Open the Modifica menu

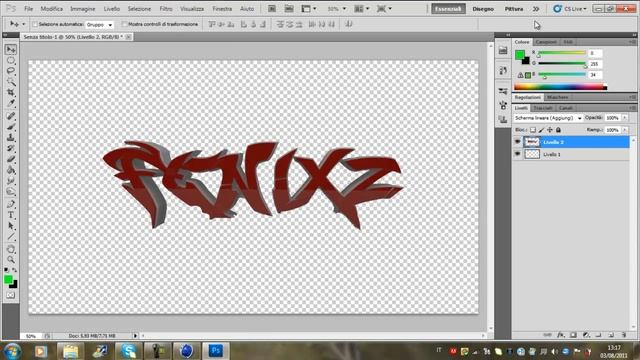coord(51,9)
